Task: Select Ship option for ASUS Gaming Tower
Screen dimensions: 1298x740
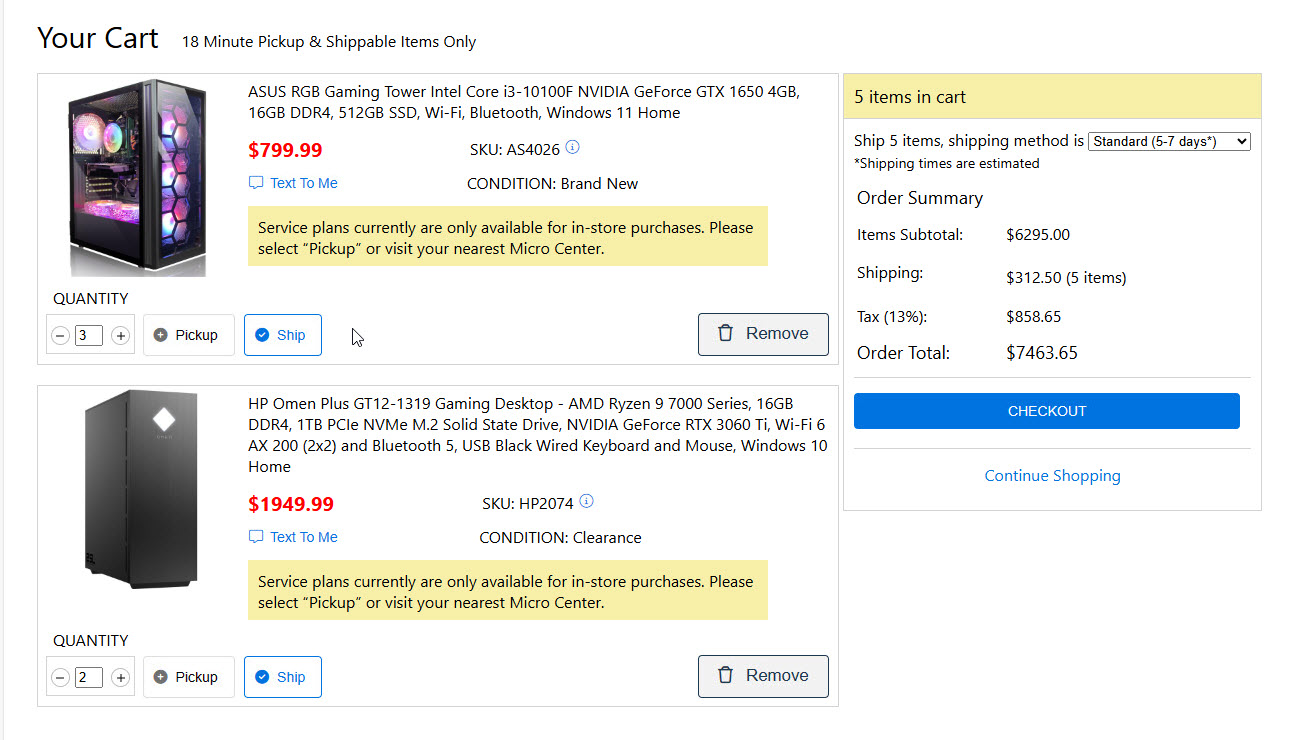Action: point(282,335)
